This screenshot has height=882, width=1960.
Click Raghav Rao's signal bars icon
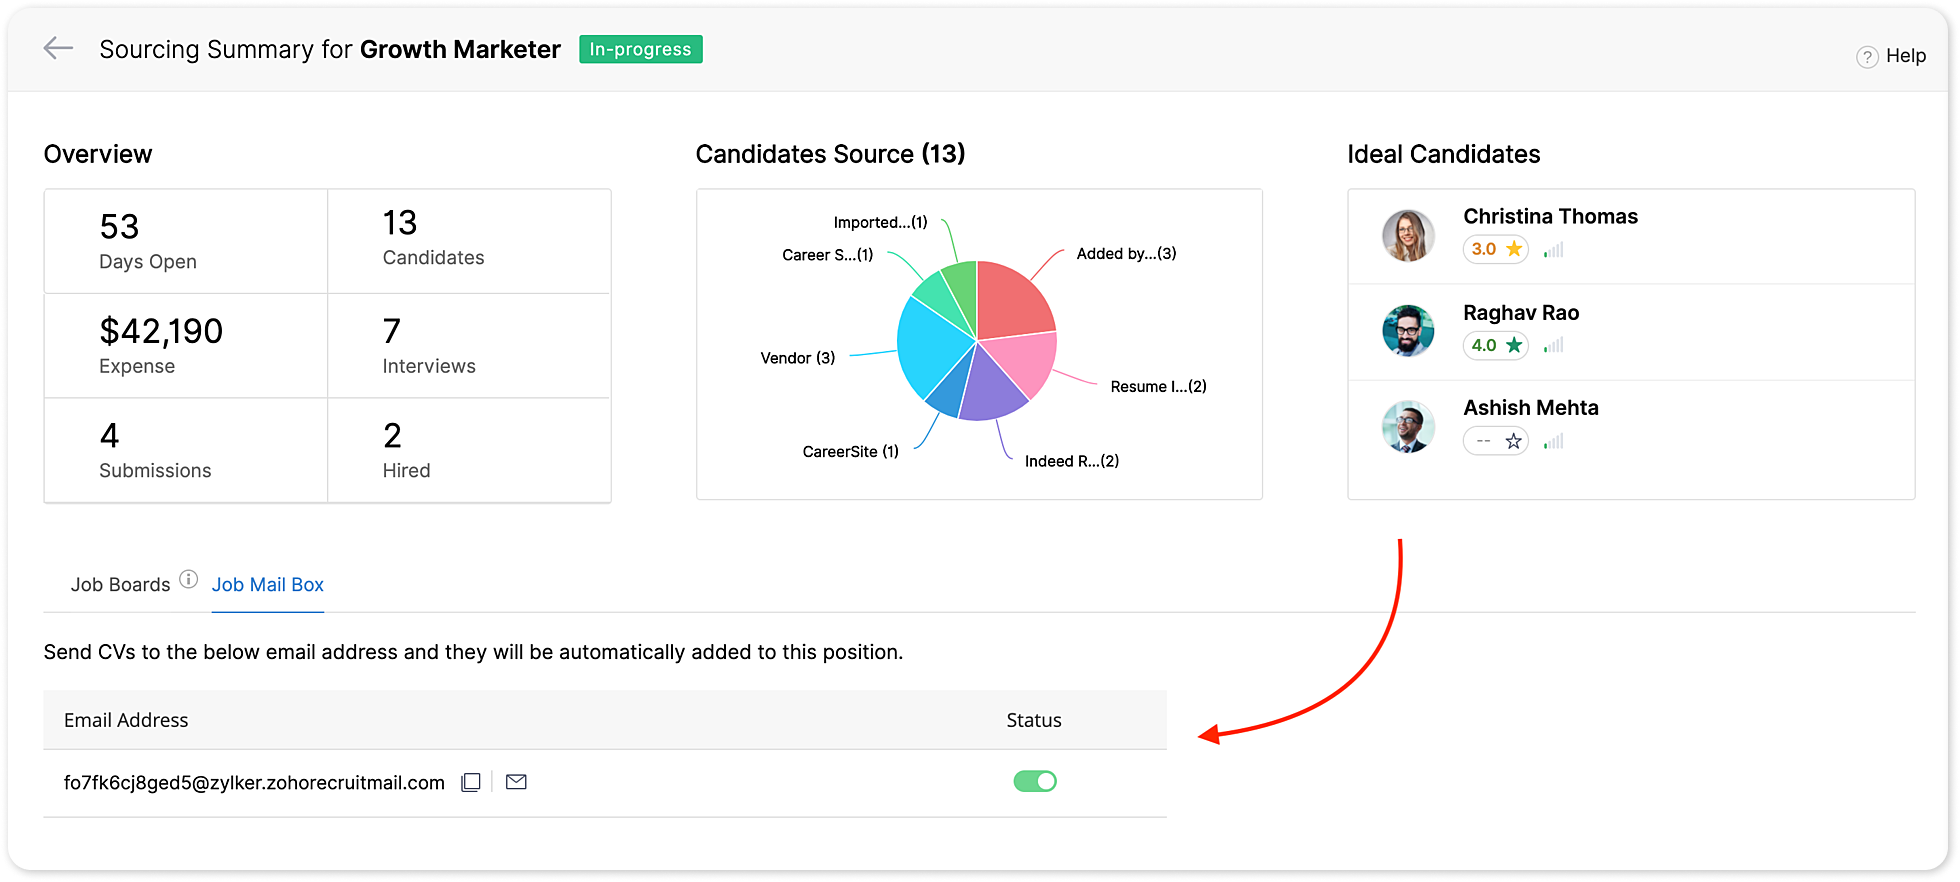(x=1553, y=345)
